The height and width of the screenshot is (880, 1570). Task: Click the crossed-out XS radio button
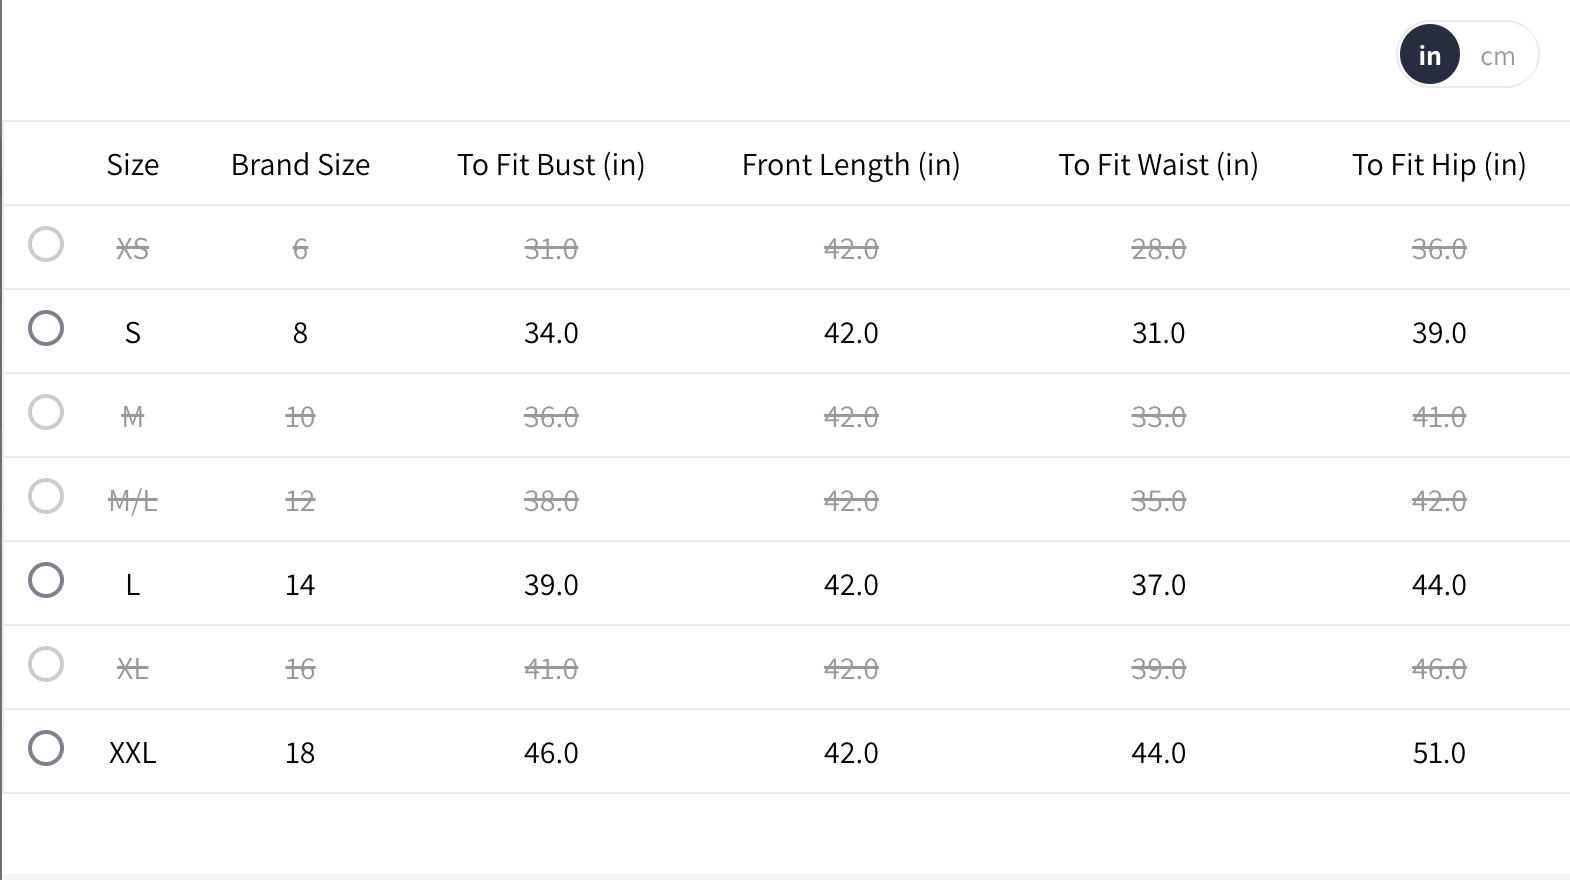coord(46,244)
